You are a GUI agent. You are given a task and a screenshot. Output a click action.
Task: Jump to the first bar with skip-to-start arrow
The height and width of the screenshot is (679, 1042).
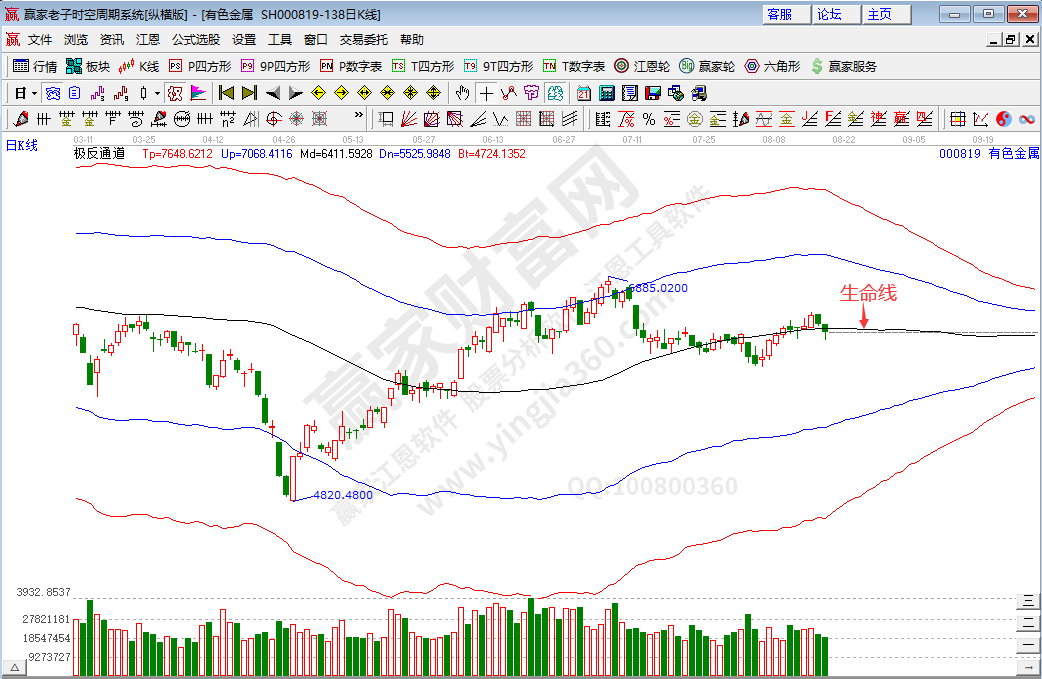(x=227, y=93)
